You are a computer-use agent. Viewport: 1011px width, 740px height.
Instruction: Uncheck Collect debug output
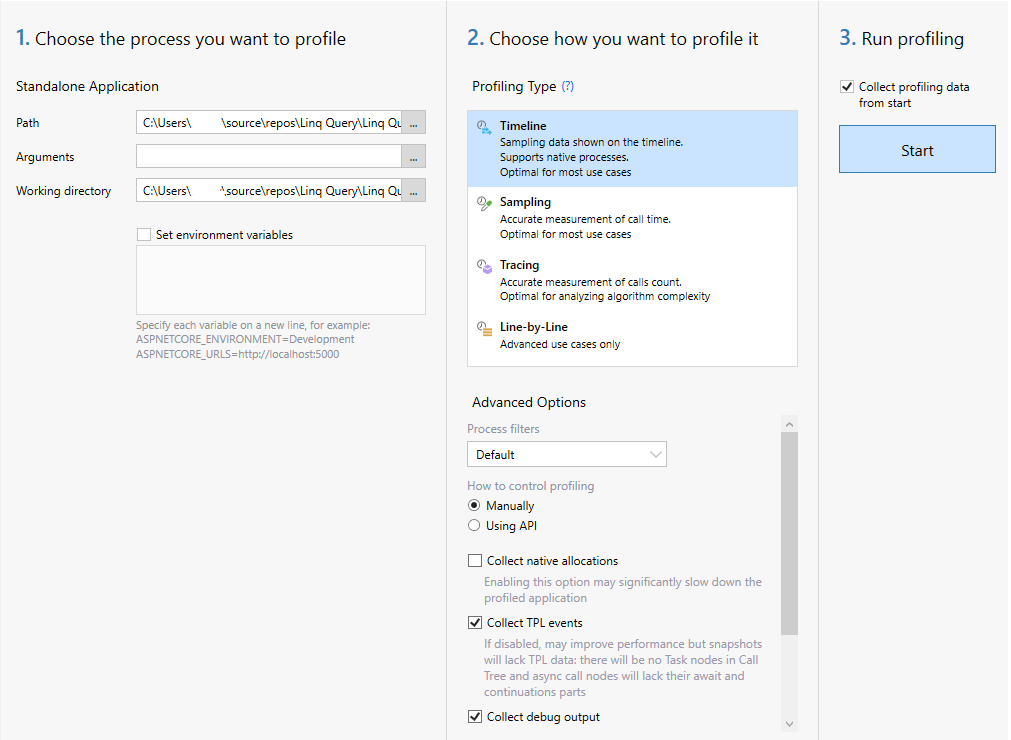coord(475,716)
